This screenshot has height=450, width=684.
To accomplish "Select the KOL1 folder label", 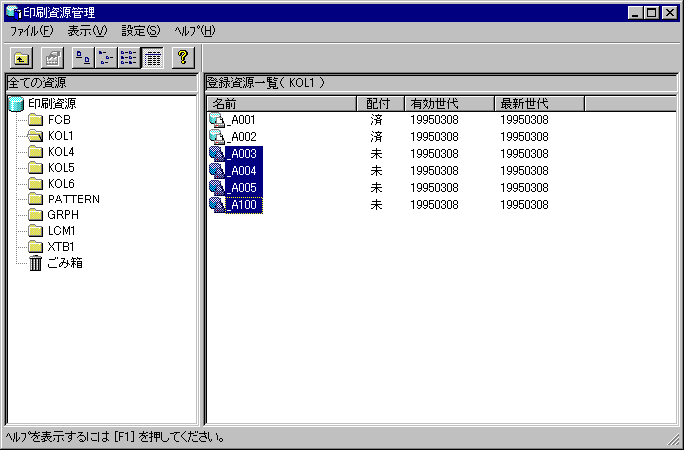I will (61, 136).
